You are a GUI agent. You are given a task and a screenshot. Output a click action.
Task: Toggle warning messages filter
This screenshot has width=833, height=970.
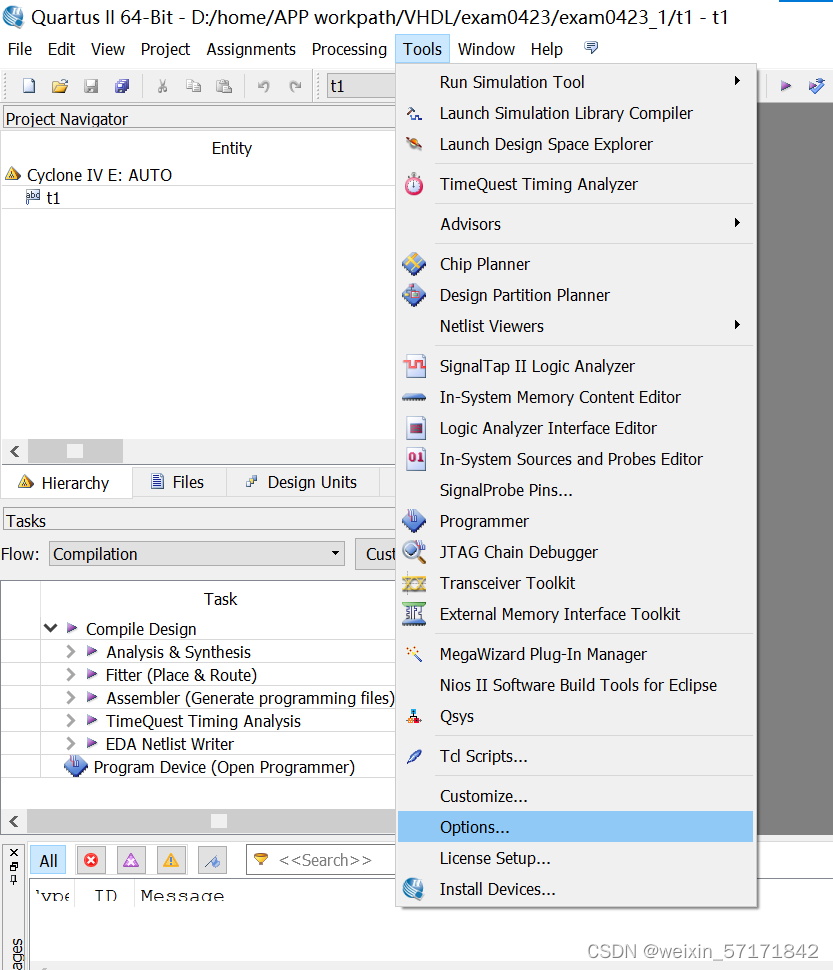coord(171,861)
